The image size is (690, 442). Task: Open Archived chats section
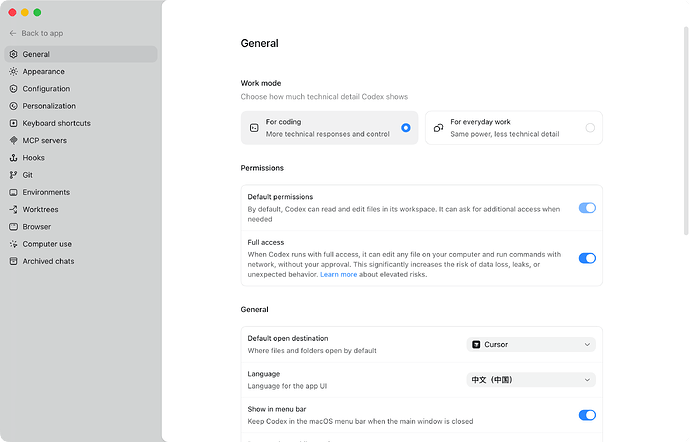[81, 261]
